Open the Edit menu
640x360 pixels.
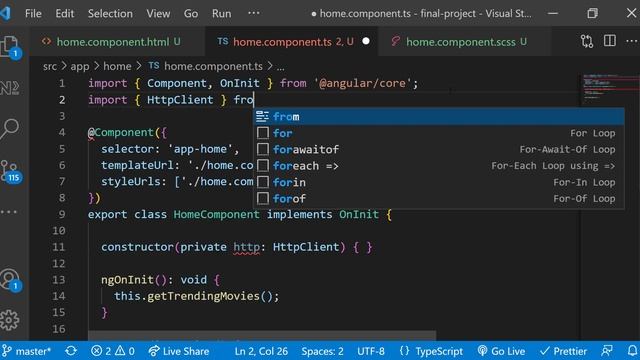[64, 13]
